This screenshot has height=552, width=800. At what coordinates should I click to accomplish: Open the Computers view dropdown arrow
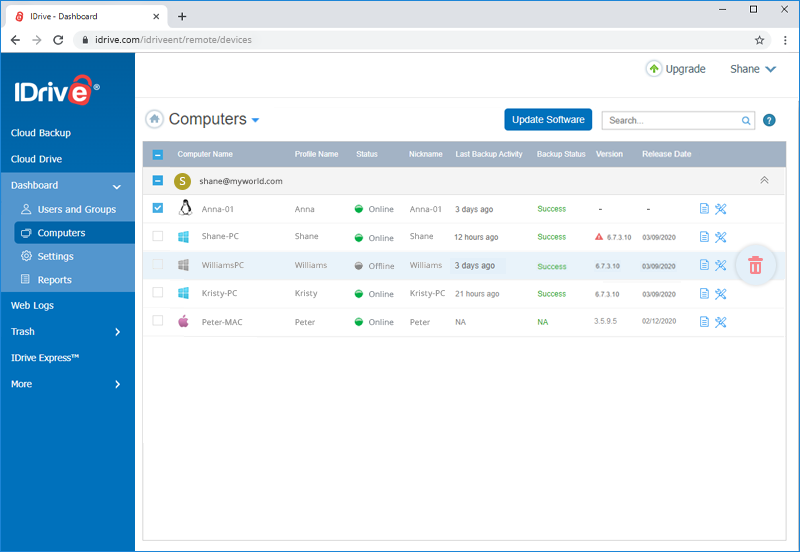point(256,120)
